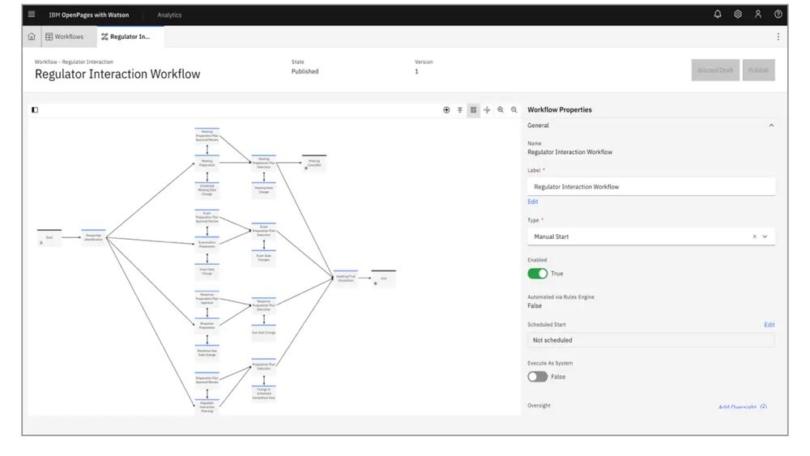The image size is (810, 456).
Task: Zoom in on the workflow canvas
Action: click(500, 109)
